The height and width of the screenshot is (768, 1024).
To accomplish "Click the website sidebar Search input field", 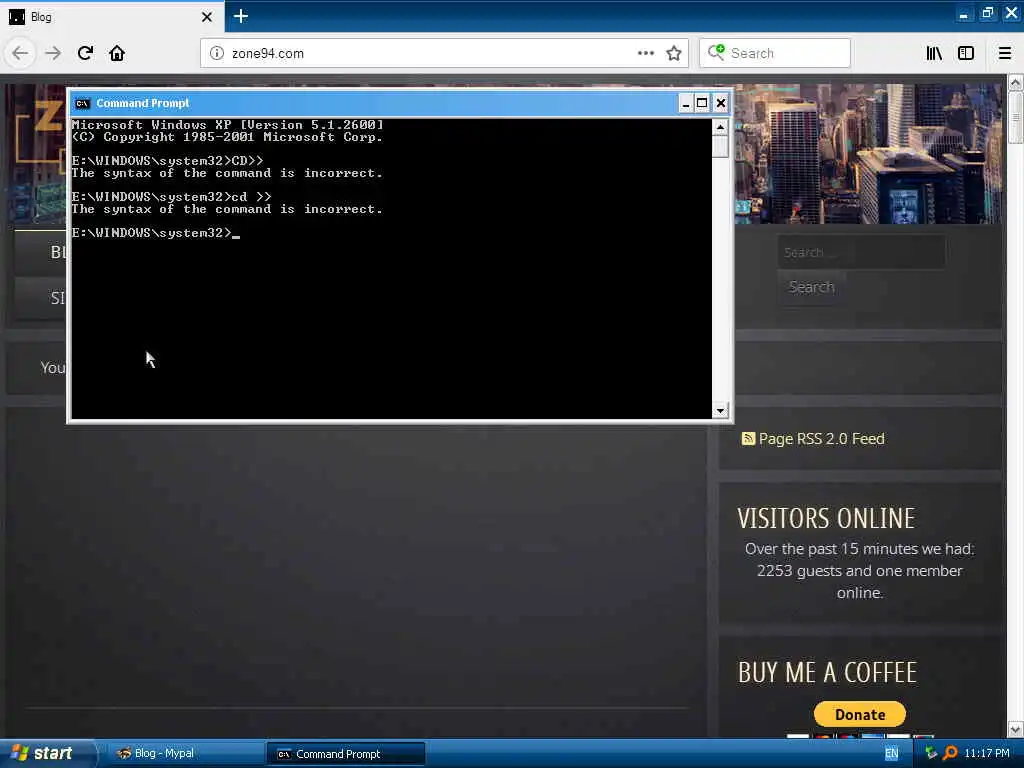I will point(861,252).
